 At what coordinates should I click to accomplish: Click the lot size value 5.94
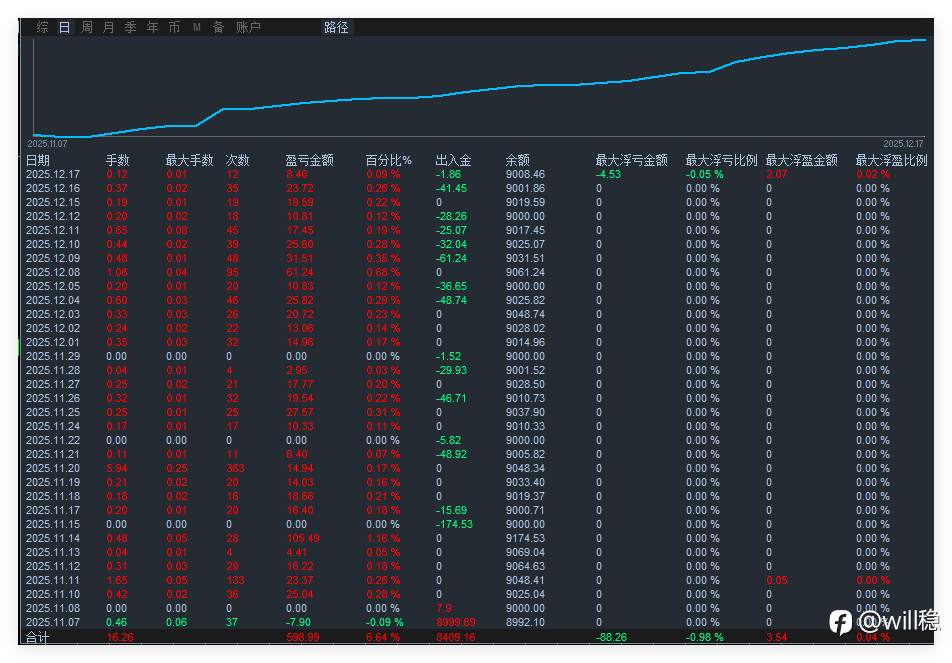click(117, 468)
